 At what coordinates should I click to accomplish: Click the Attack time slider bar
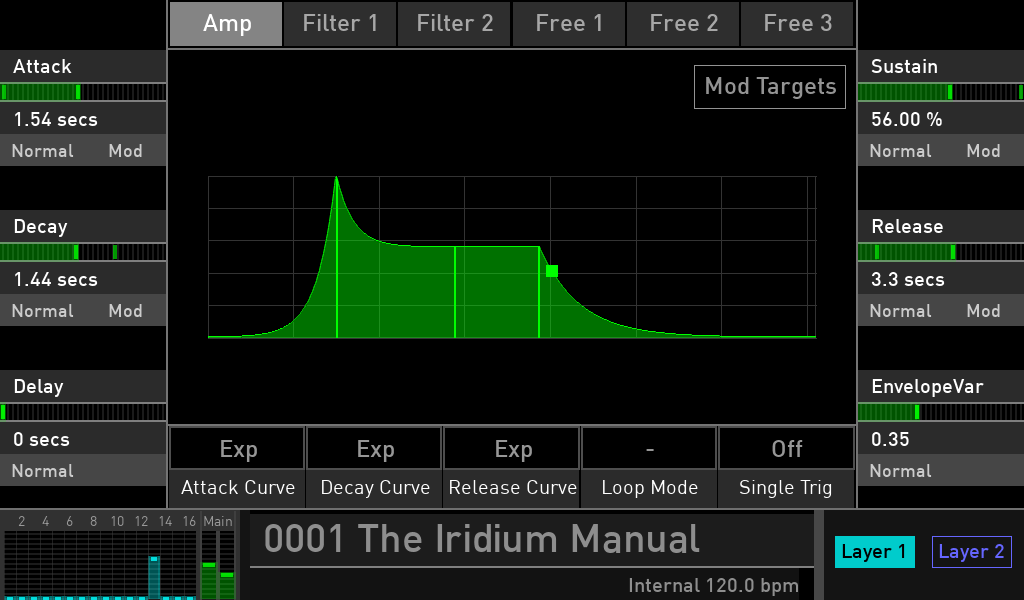pyautogui.click(x=83, y=92)
